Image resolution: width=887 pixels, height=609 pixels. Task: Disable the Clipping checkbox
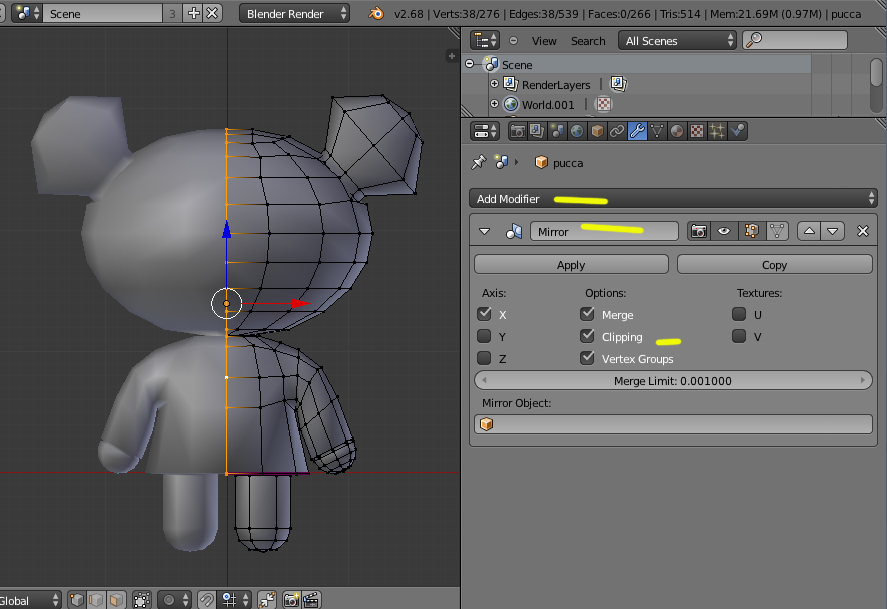coord(588,337)
